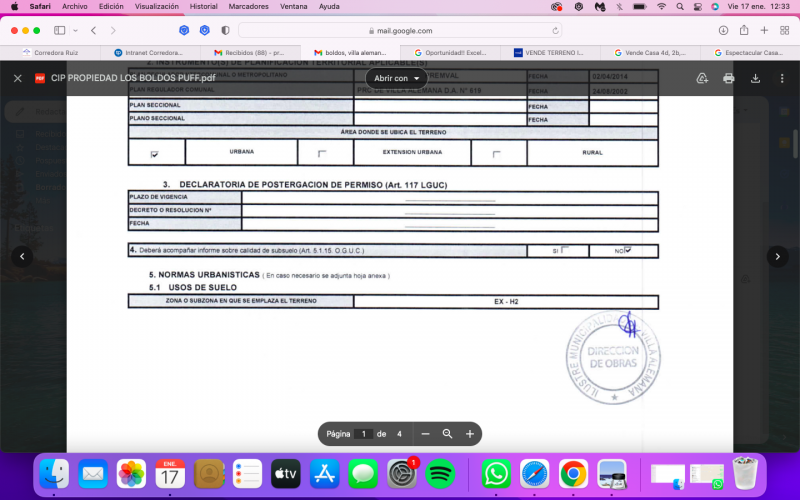Go forward in Safari history
This screenshot has height=500, width=800.
113,31
